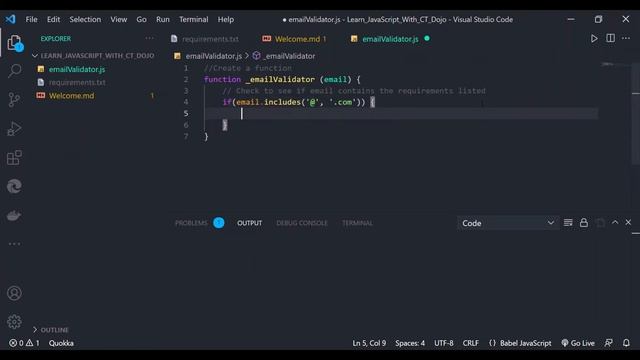Change indentation via Spaces: 4
The image size is (640, 360).
pyautogui.click(x=410, y=343)
